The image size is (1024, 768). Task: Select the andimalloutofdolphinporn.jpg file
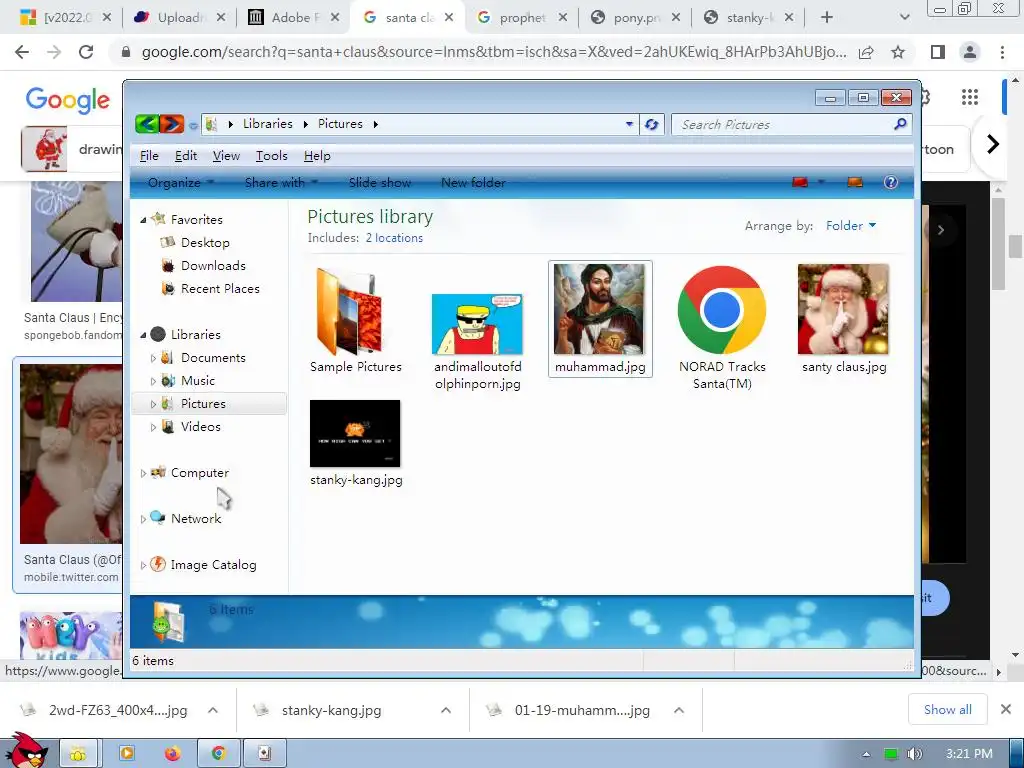point(477,342)
